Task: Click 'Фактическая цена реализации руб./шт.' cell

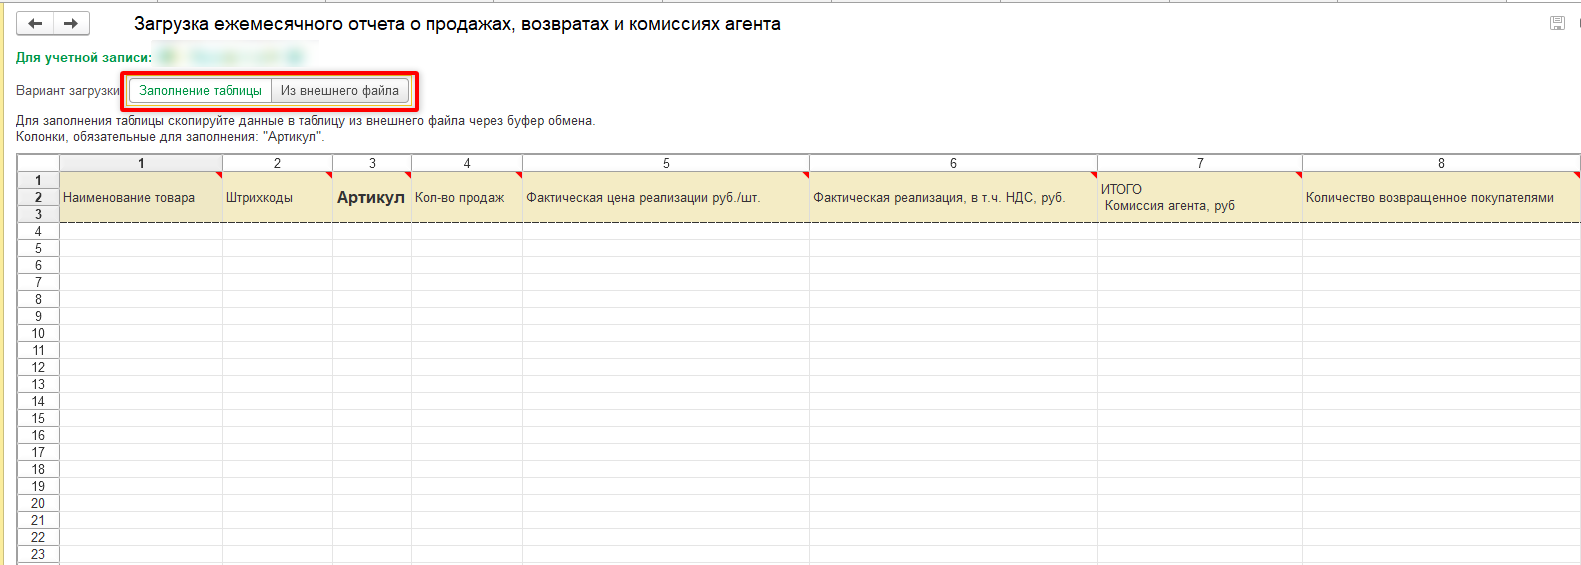Action: tap(666, 197)
